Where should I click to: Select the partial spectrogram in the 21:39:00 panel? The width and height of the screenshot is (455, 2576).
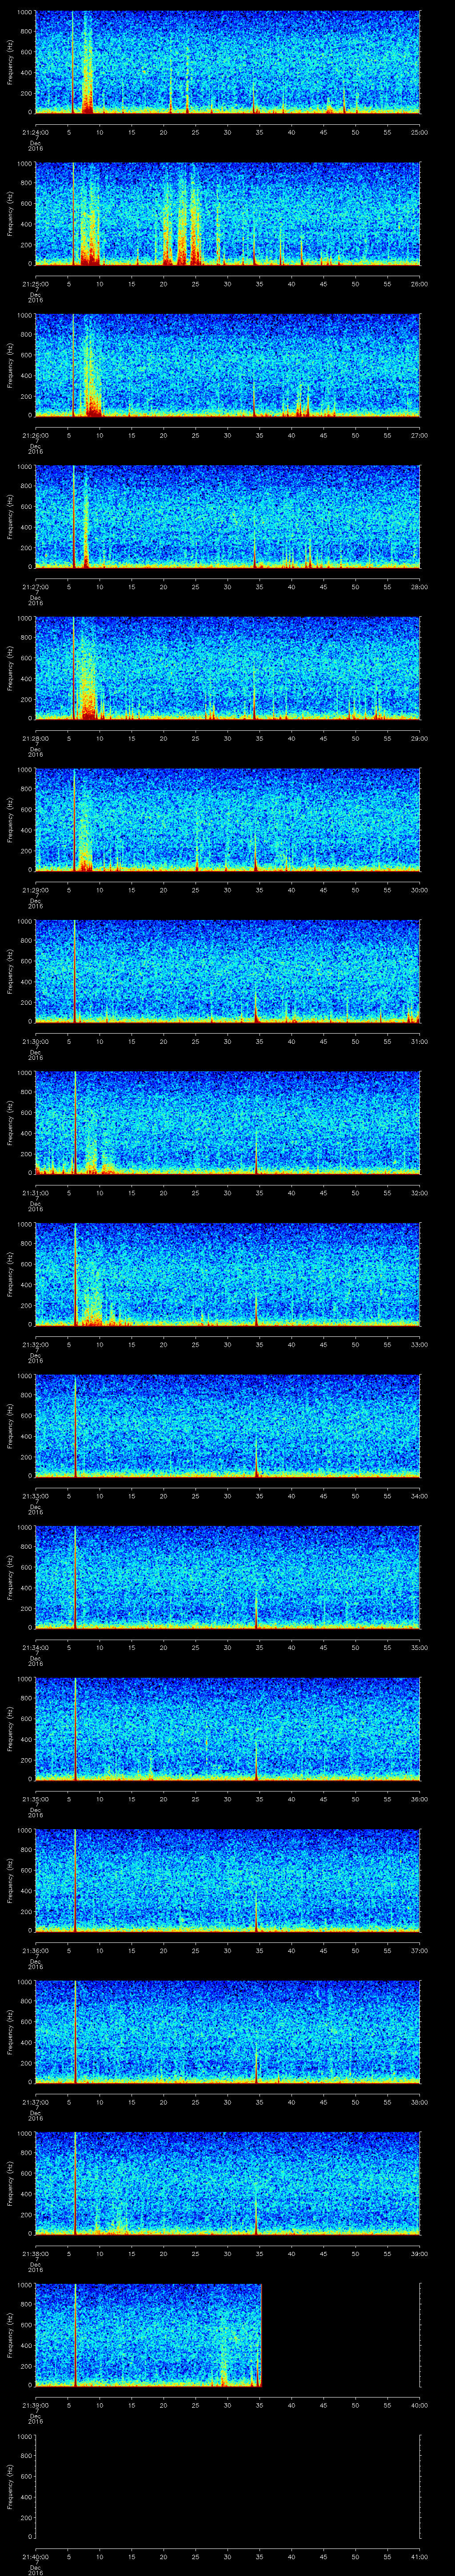[148, 2334]
